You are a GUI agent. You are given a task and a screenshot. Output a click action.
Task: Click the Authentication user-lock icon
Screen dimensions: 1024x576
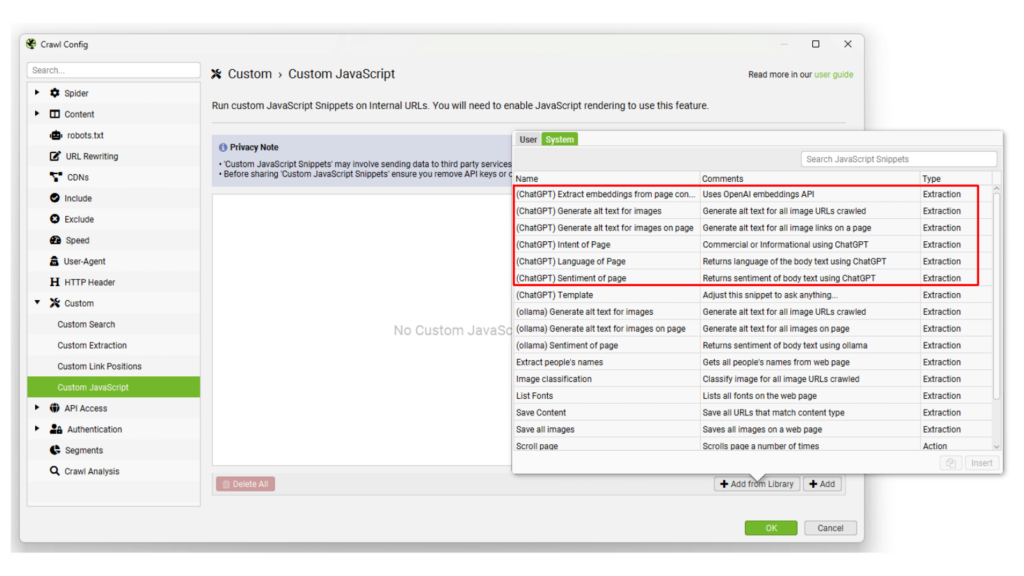click(x=56, y=429)
